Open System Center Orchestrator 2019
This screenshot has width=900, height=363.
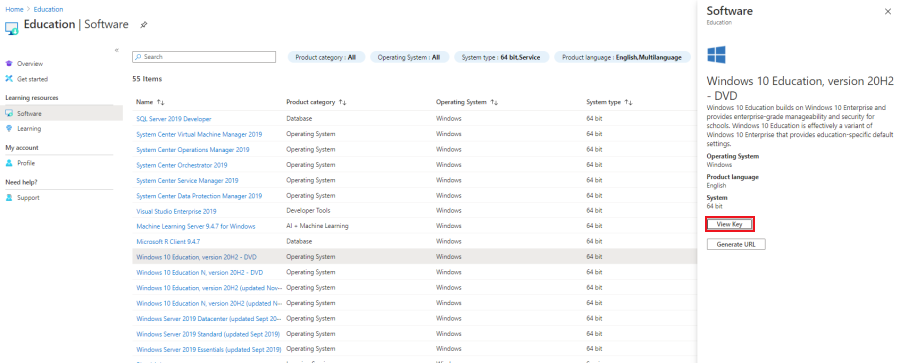coord(182,165)
